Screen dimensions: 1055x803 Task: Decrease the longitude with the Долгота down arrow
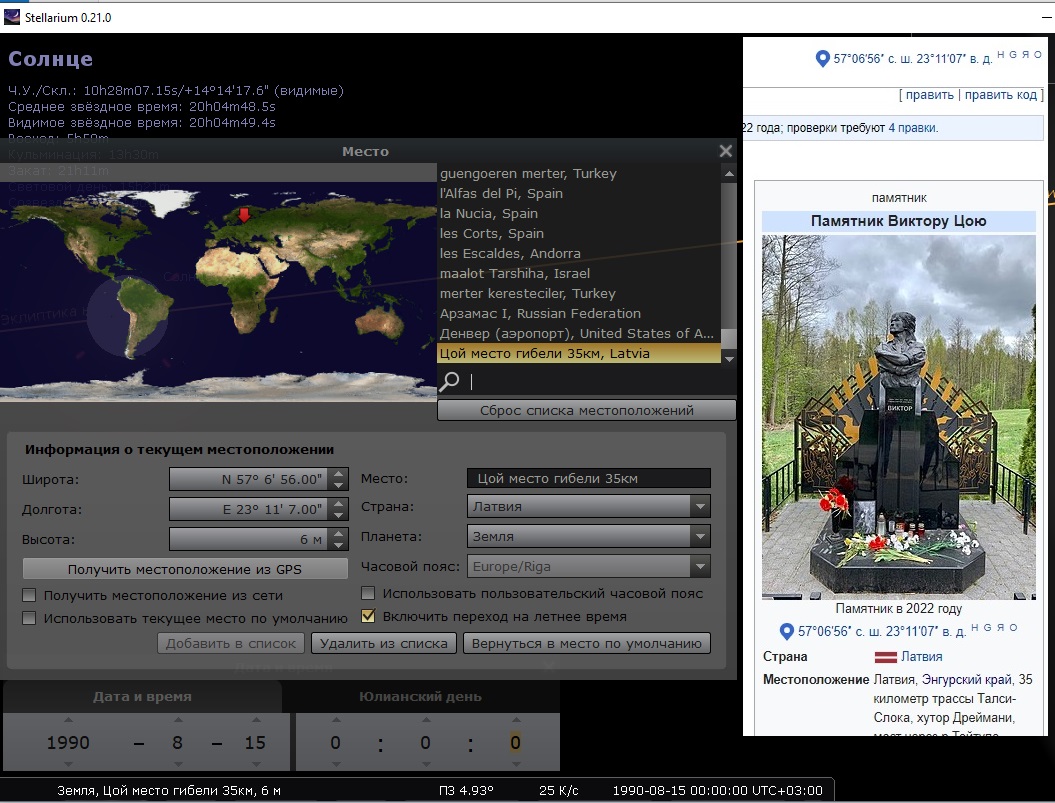[338, 515]
